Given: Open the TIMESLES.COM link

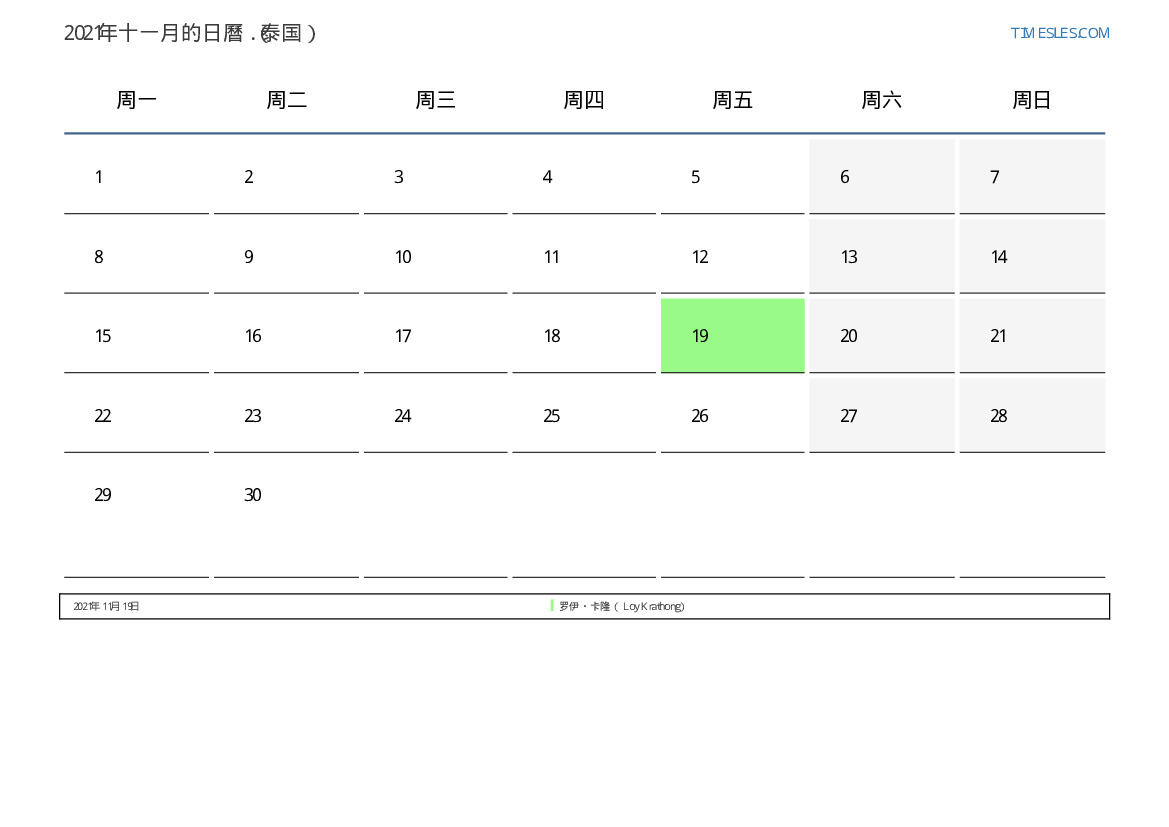Looking at the screenshot, I should [1059, 33].
